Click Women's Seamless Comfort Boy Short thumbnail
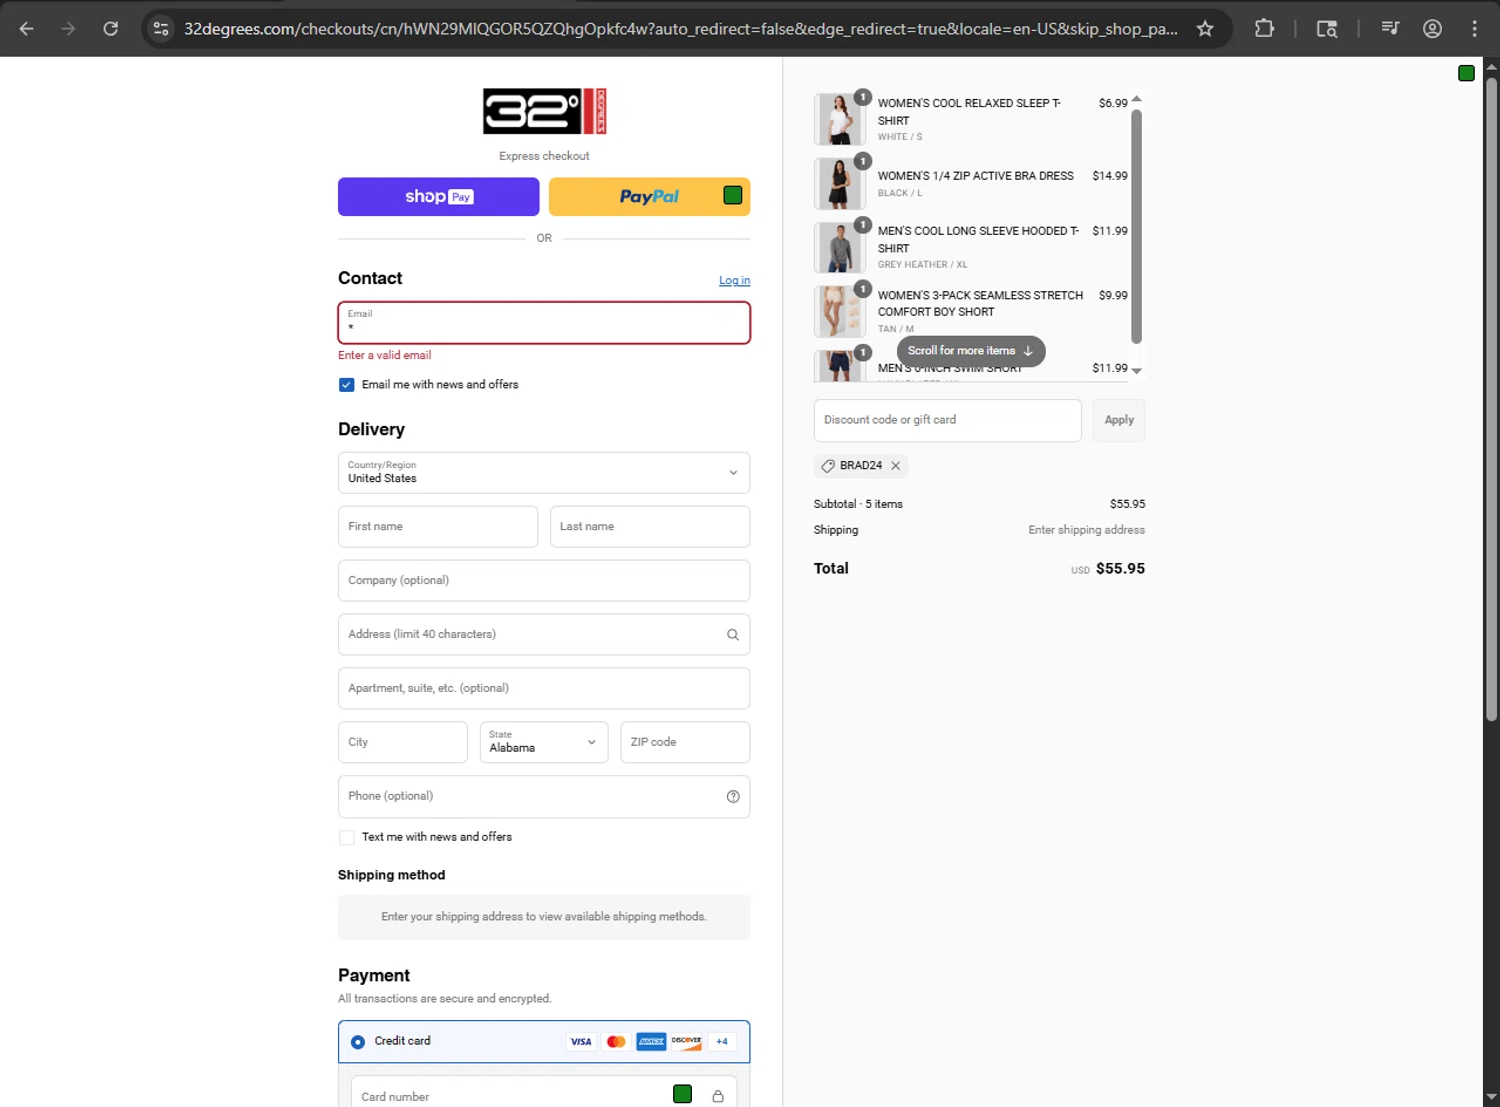The width and height of the screenshot is (1500, 1107). (x=839, y=312)
